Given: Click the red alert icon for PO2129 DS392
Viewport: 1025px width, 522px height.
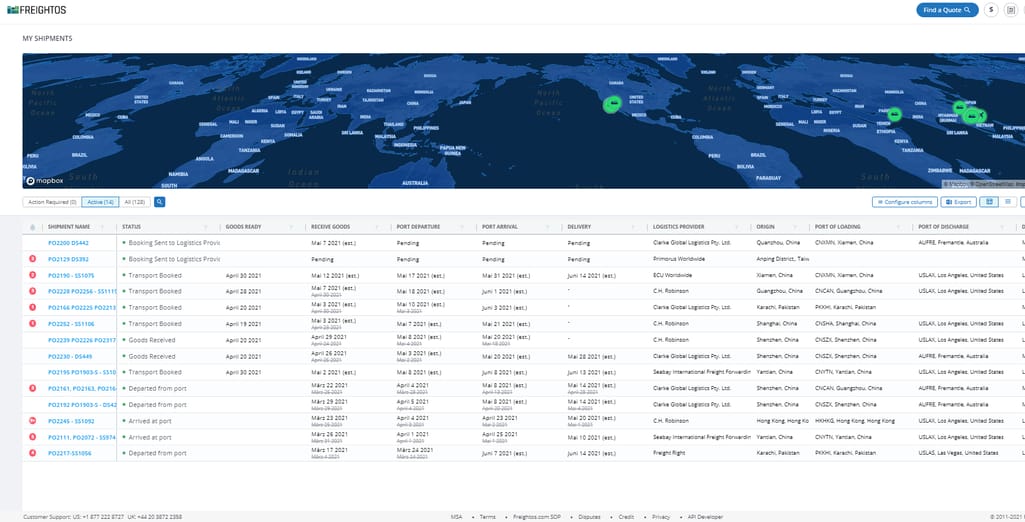Looking at the screenshot, I should coord(33,259).
